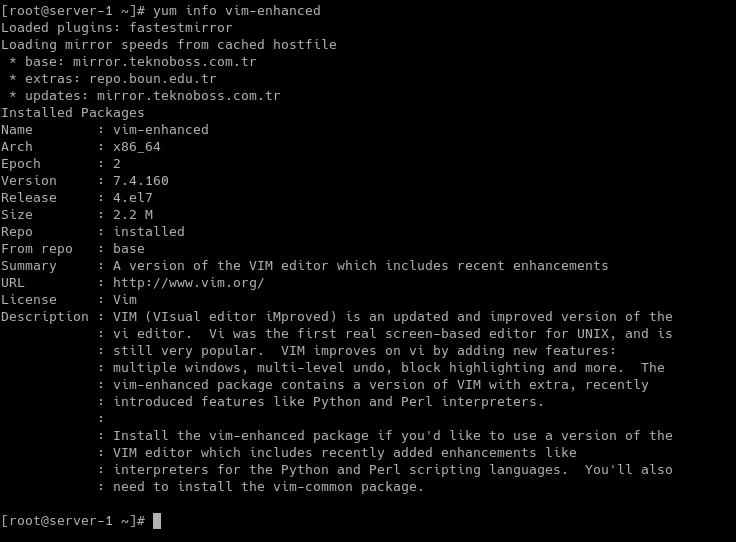Click the 'Description' field label
Viewport: 736px width, 542px height.
(45, 317)
